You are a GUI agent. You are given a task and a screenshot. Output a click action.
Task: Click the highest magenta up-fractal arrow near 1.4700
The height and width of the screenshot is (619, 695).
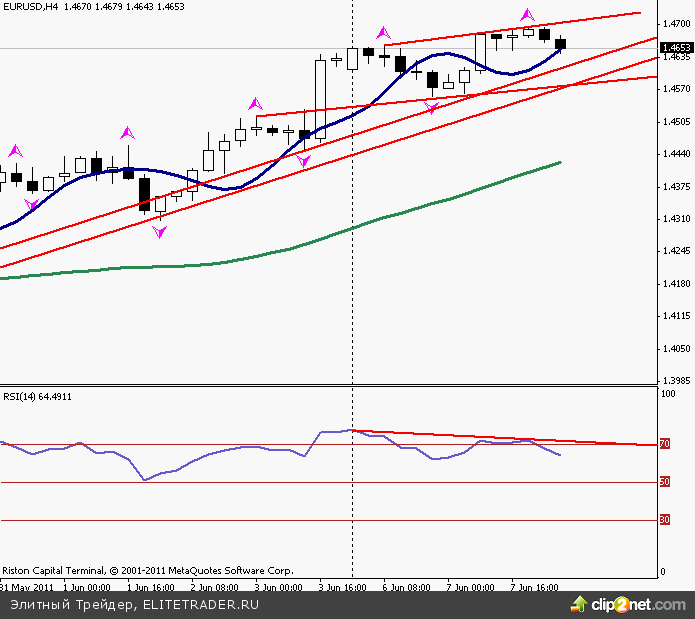coord(527,15)
